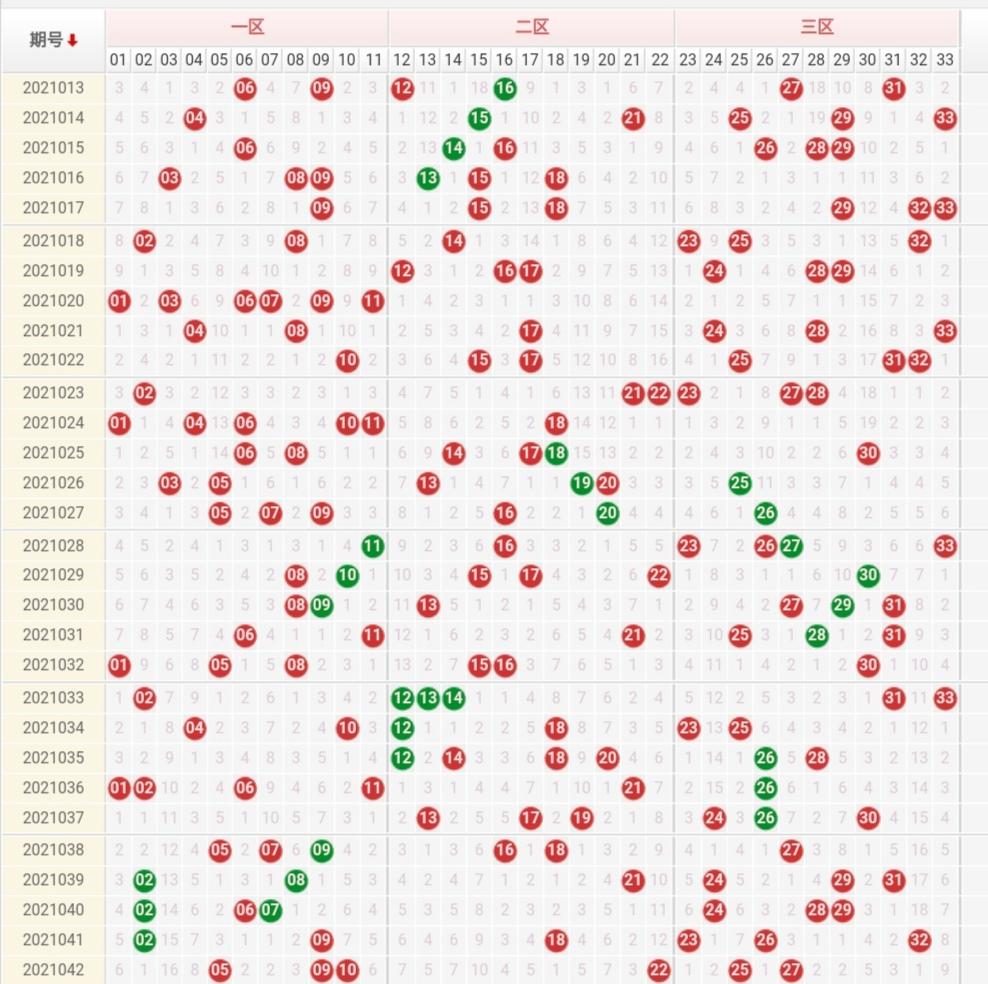Click red ball 12 in row 2021019
988x984 pixels.
[x=402, y=271]
